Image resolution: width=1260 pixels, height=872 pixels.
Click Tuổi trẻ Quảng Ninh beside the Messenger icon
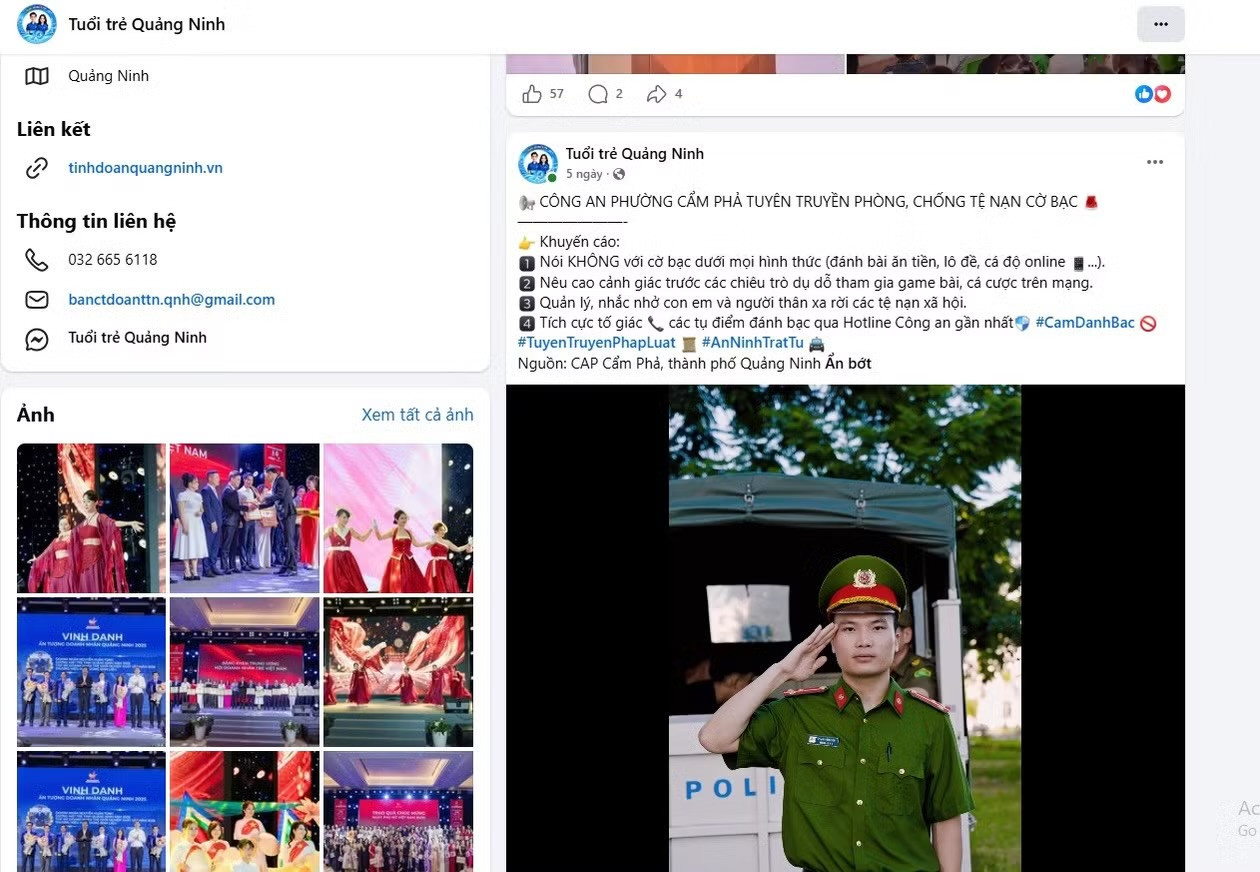[138, 338]
